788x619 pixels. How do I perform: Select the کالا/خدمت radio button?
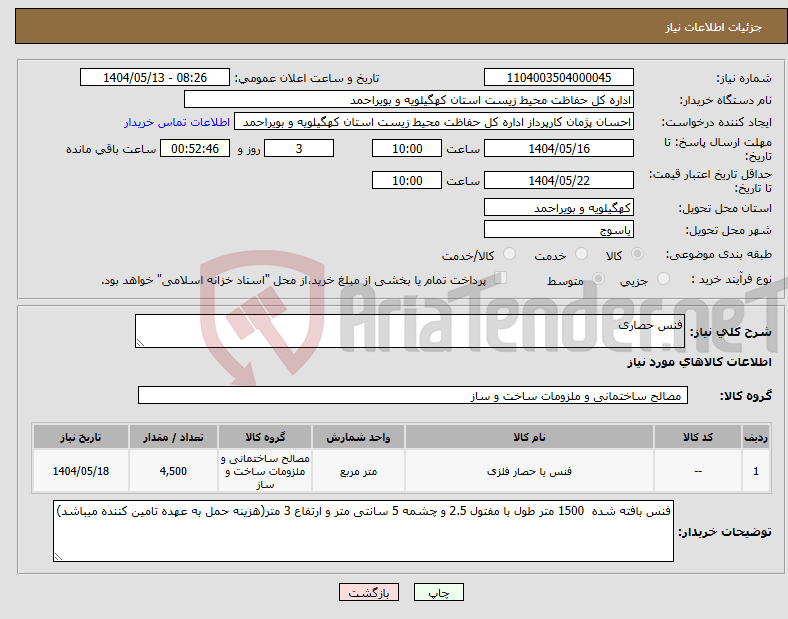510,254
